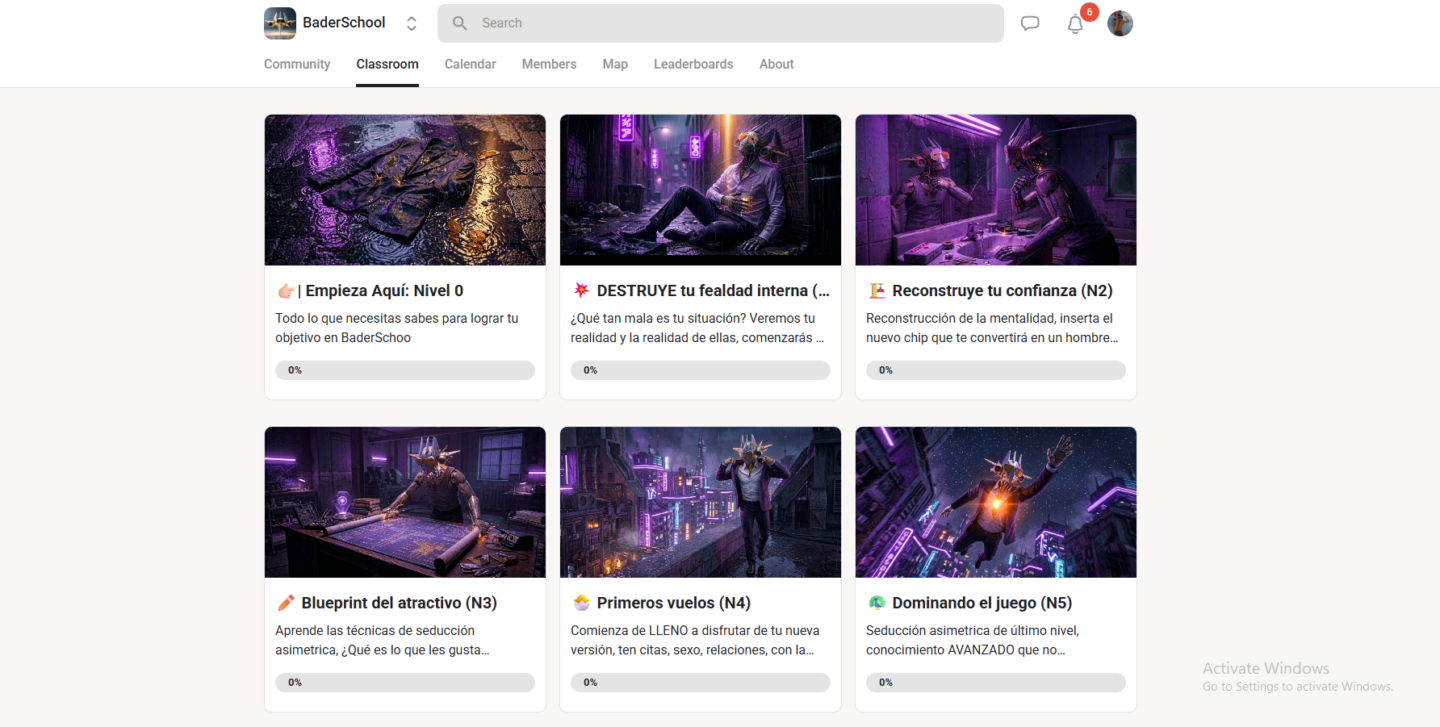Open the Members tab

(549, 64)
